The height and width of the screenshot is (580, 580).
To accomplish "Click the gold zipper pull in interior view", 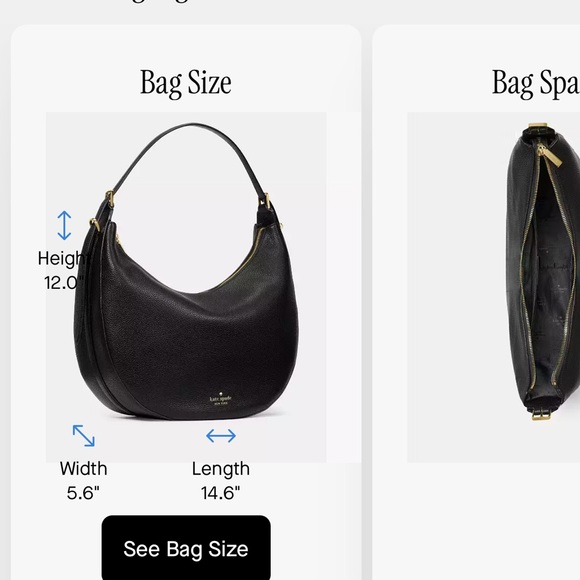I will pos(549,156).
